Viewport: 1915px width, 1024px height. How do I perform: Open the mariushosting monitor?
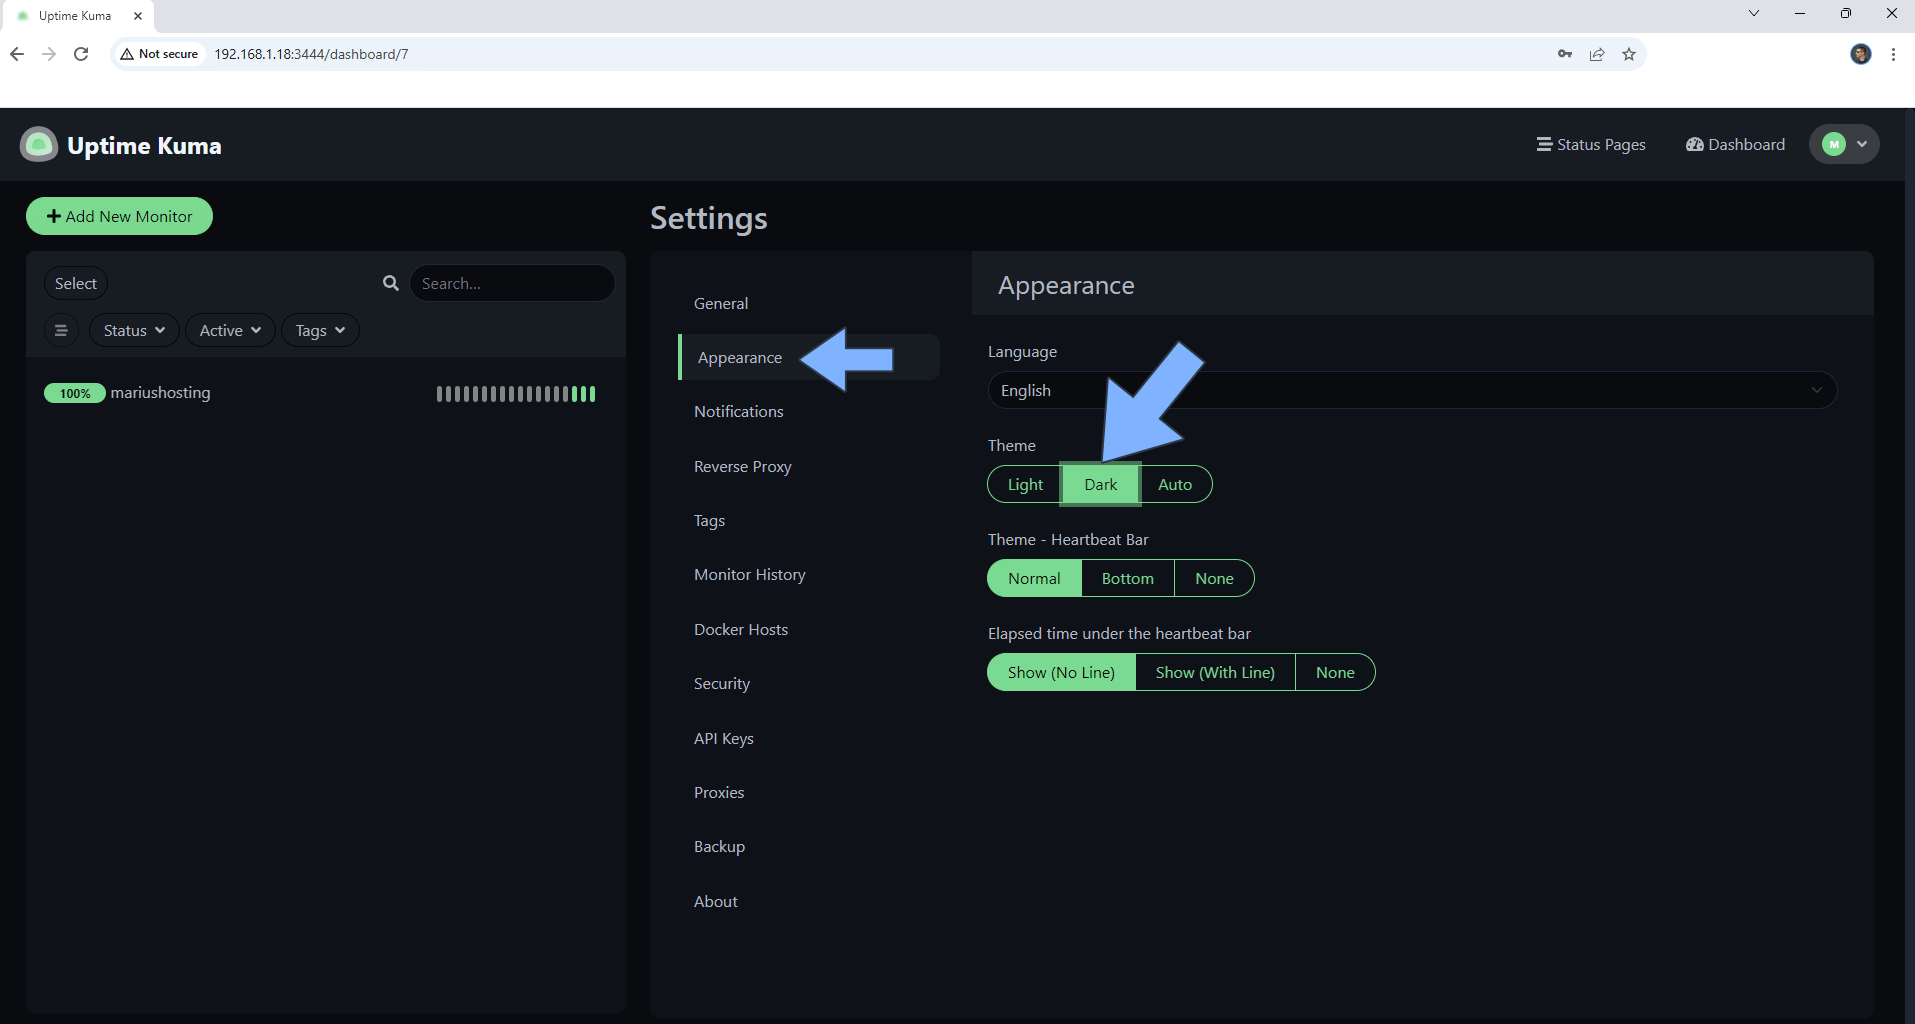click(160, 393)
